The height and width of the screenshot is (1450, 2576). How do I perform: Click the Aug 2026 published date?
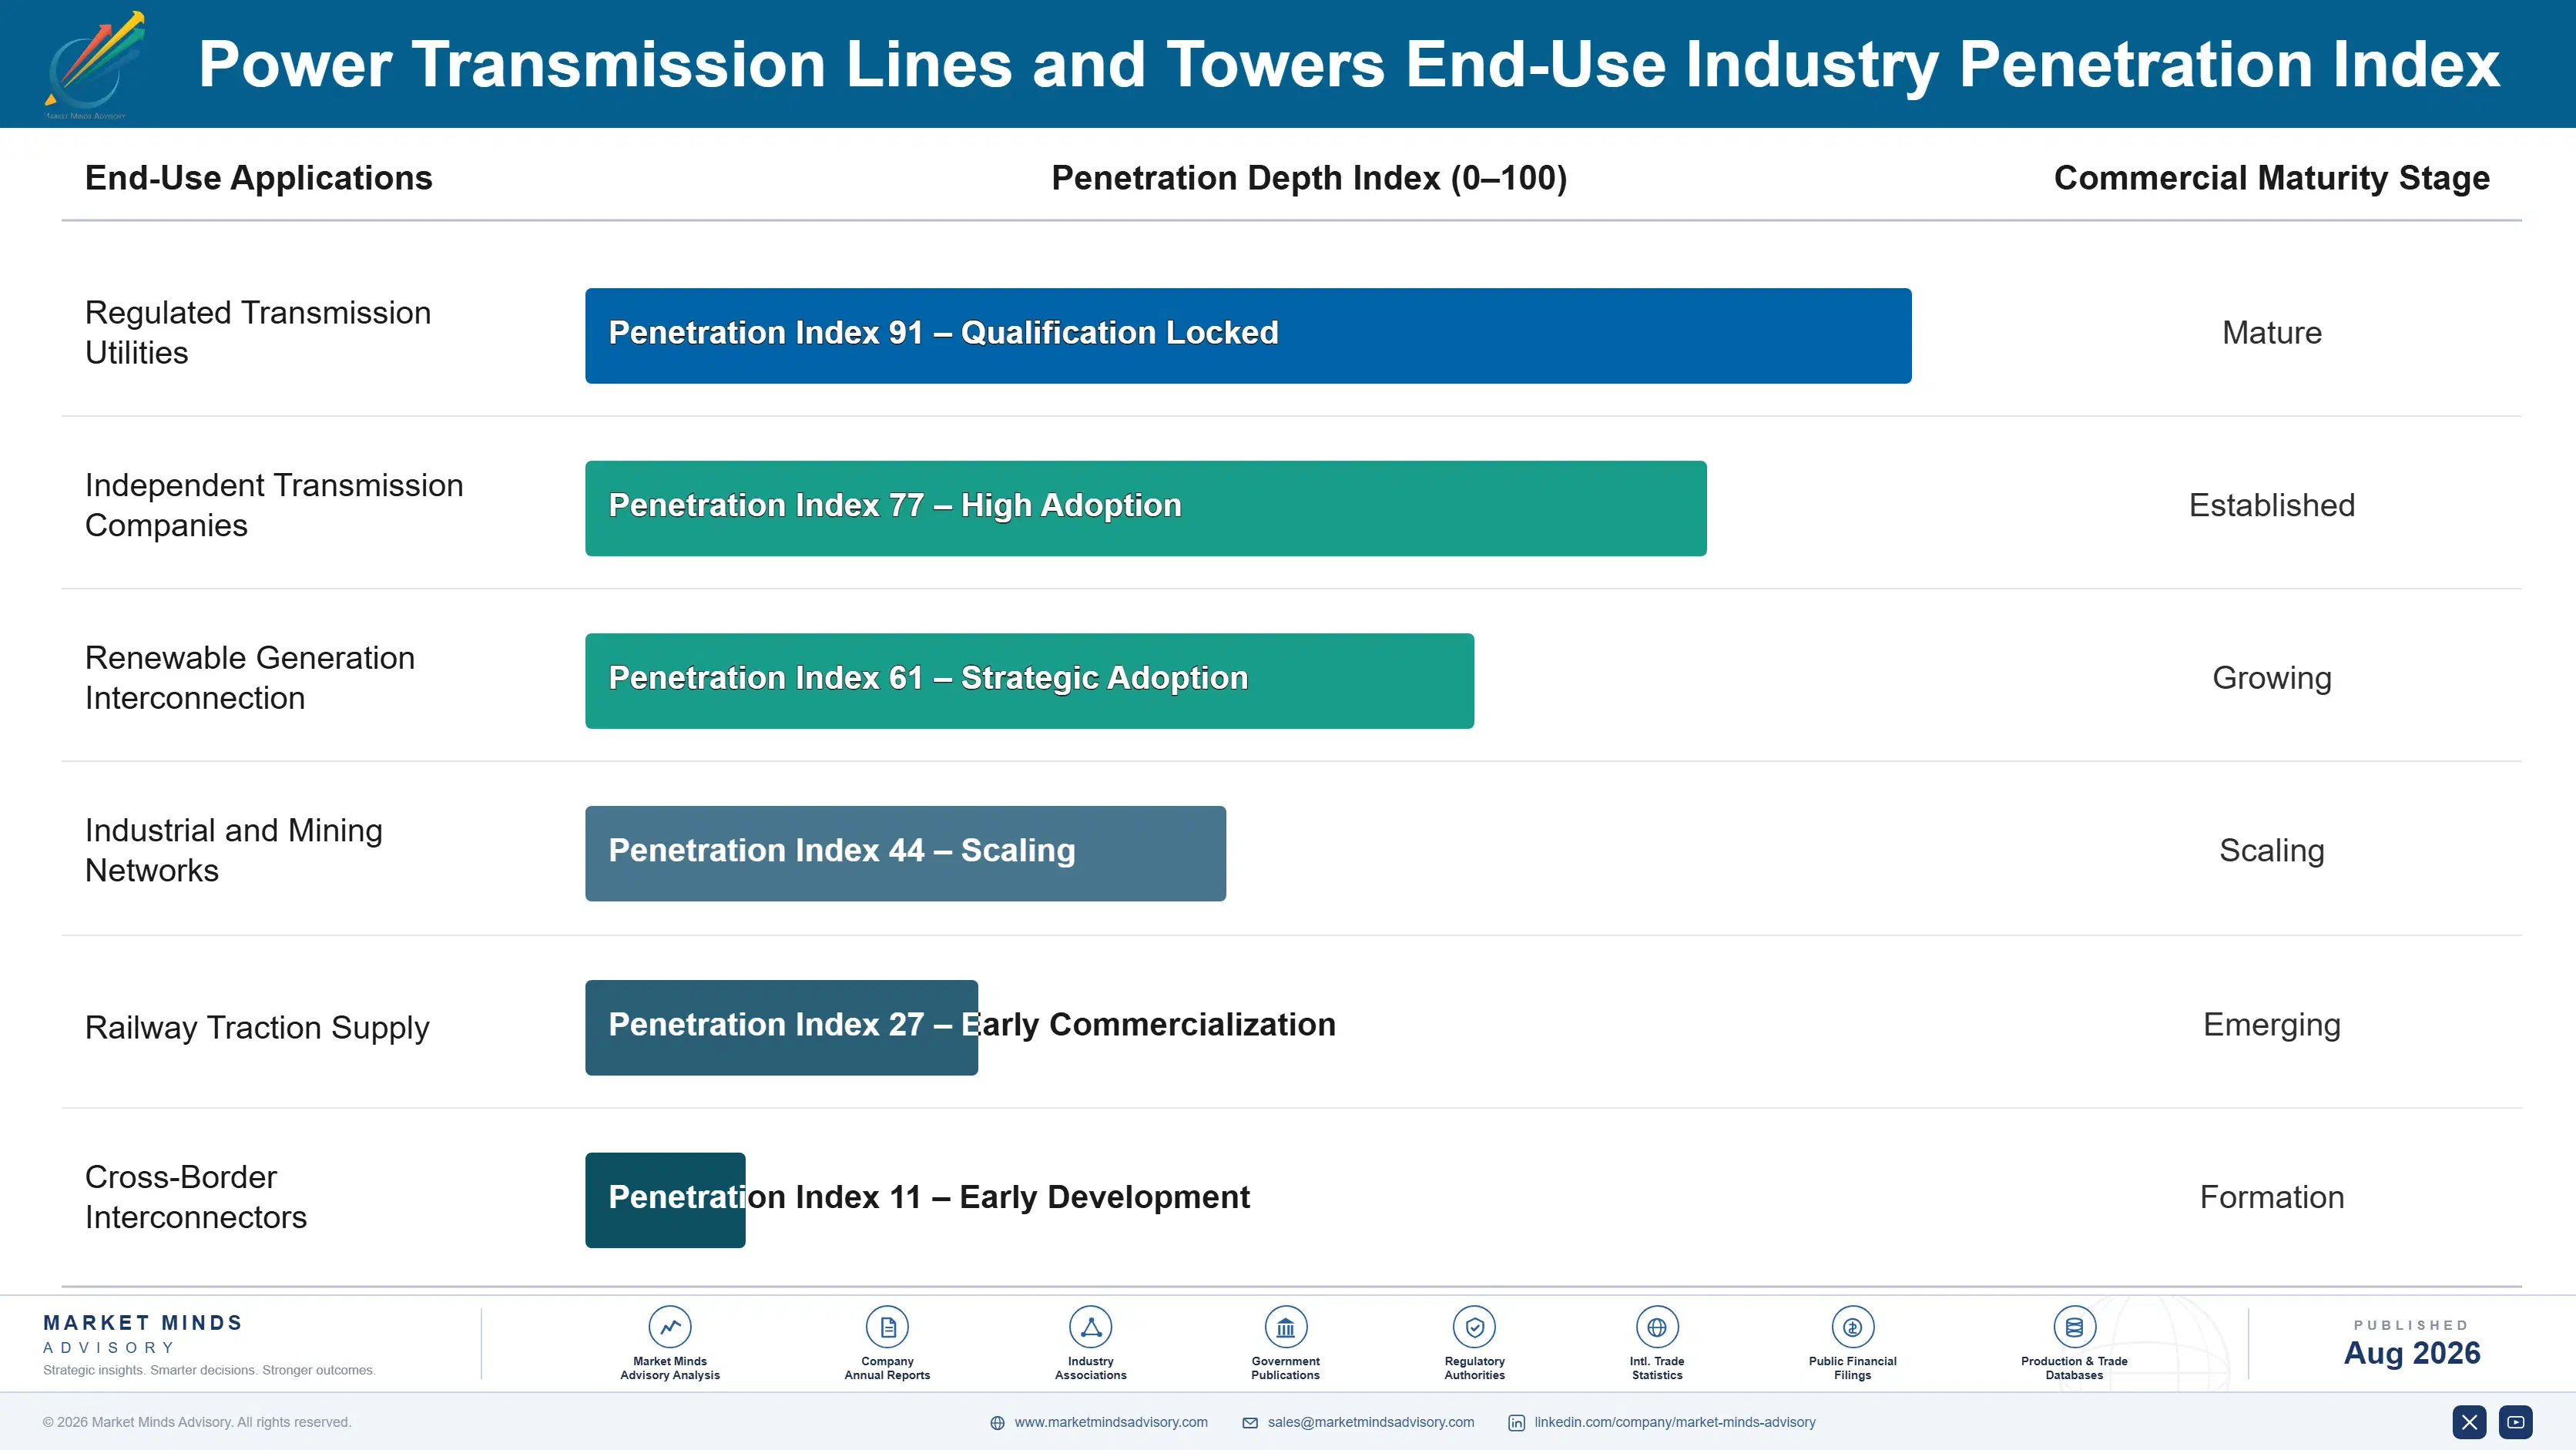coord(2411,1353)
